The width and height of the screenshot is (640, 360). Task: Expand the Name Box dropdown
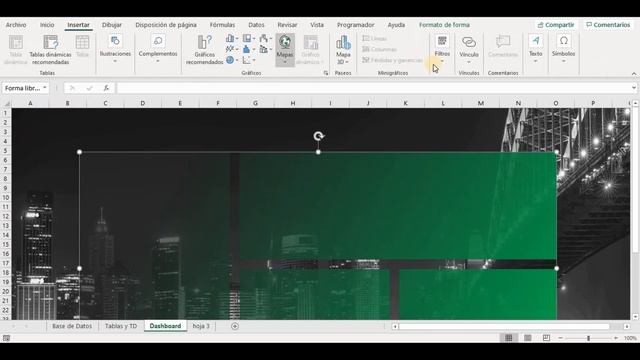pyautogui.click(x=44, y=88)
